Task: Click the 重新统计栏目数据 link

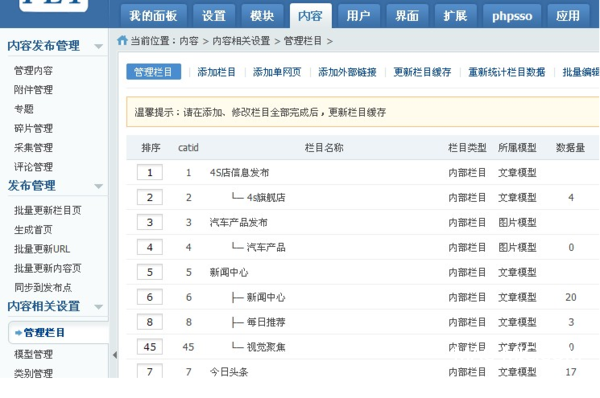Action: [507, 72]
